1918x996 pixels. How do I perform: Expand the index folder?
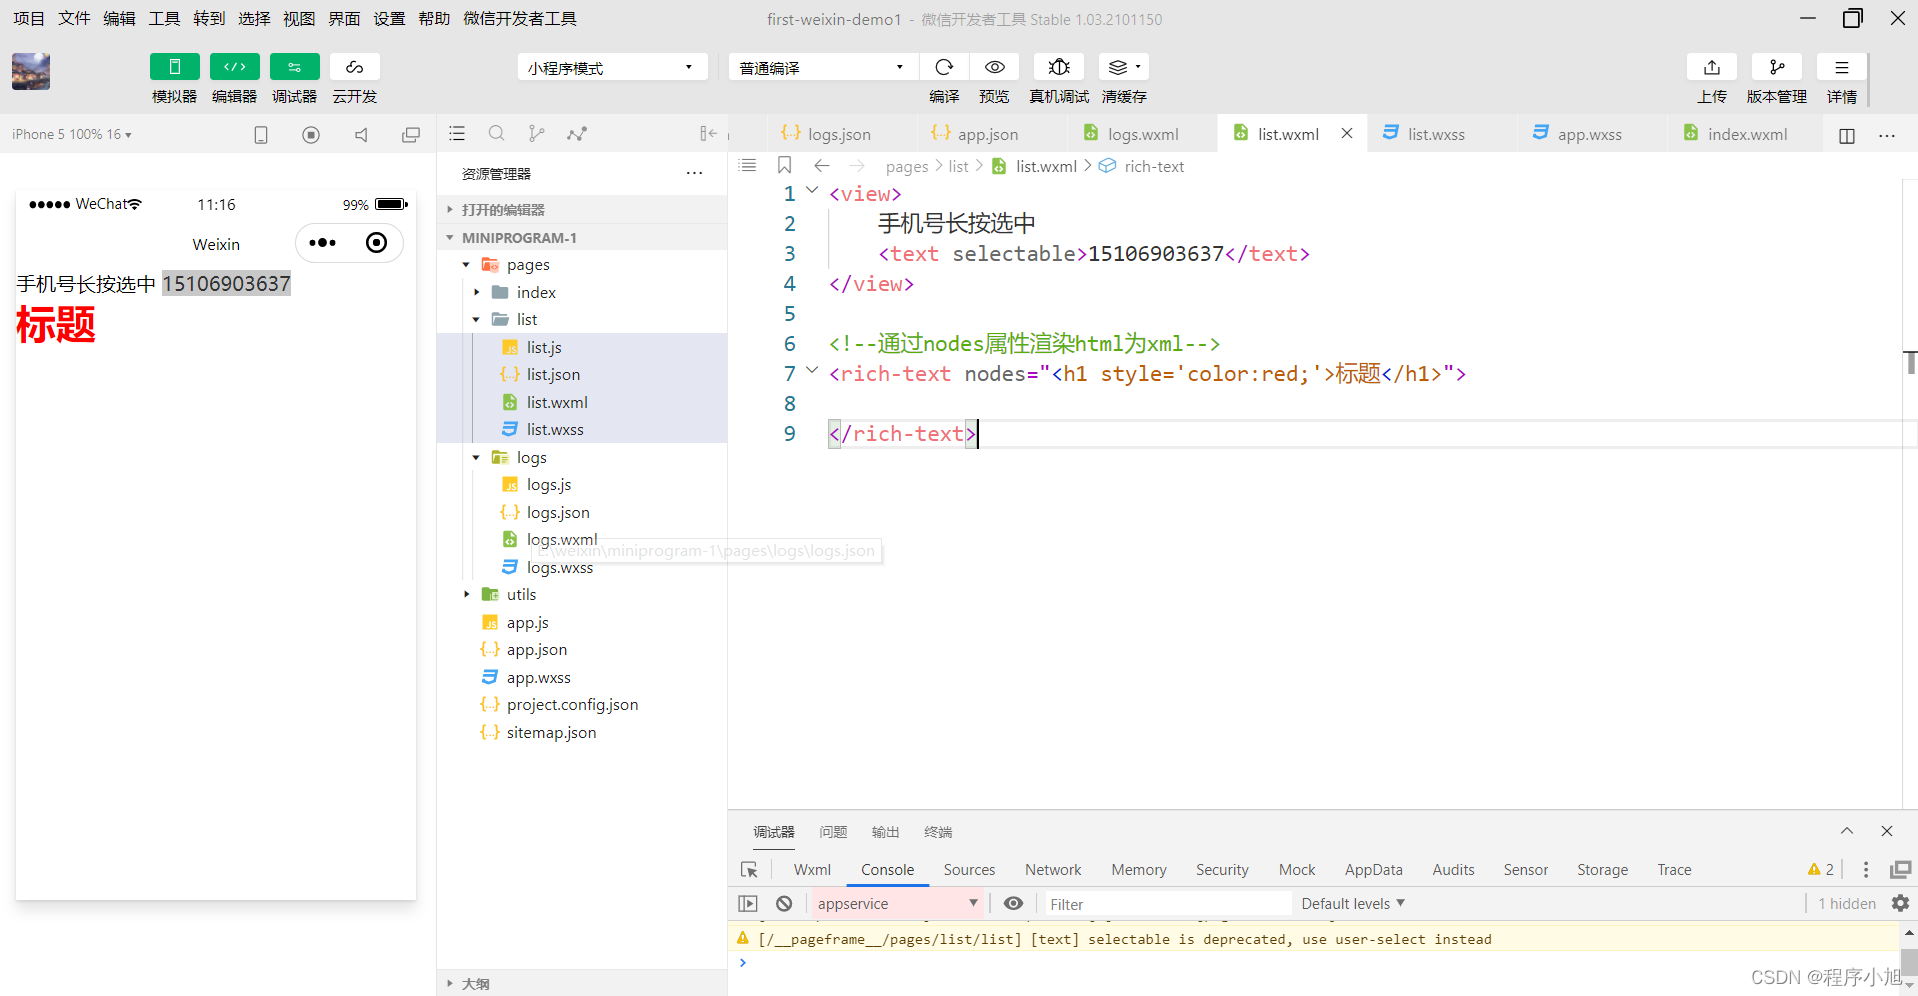tap(476, 292)
